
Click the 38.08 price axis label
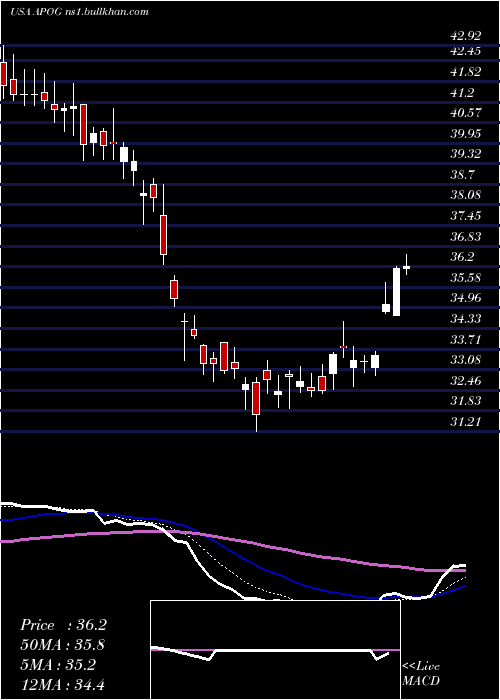[x=466, y=195]
